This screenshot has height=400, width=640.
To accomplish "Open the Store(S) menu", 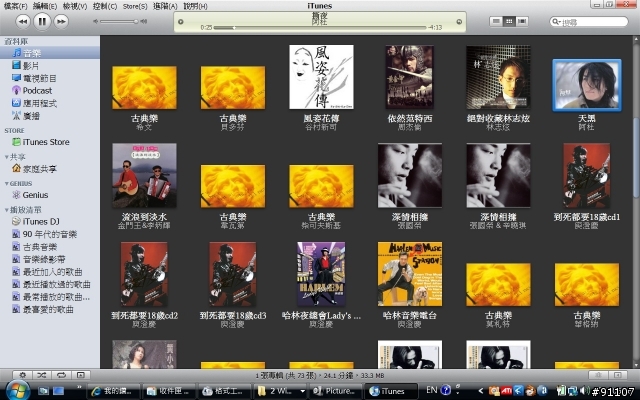I will point(135,6).
